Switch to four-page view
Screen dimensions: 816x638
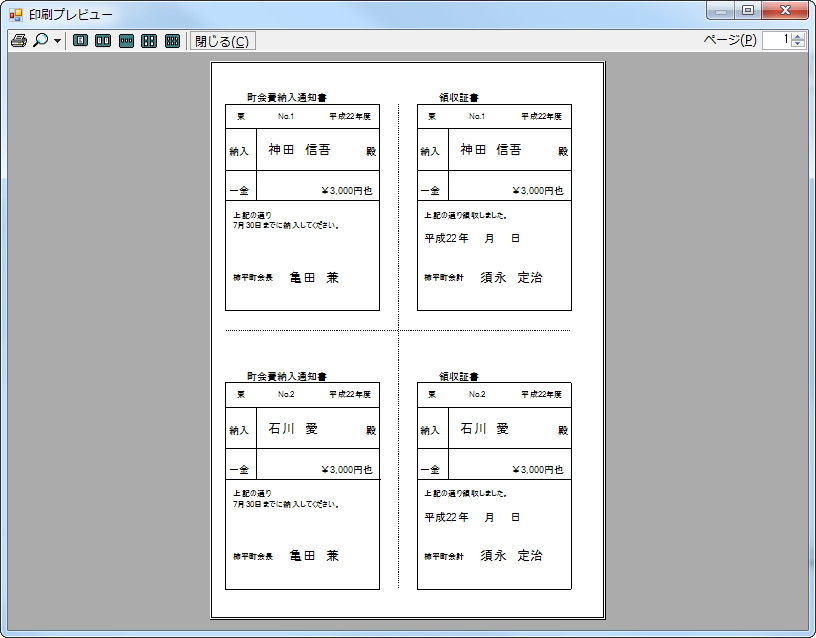click(150, 41)
